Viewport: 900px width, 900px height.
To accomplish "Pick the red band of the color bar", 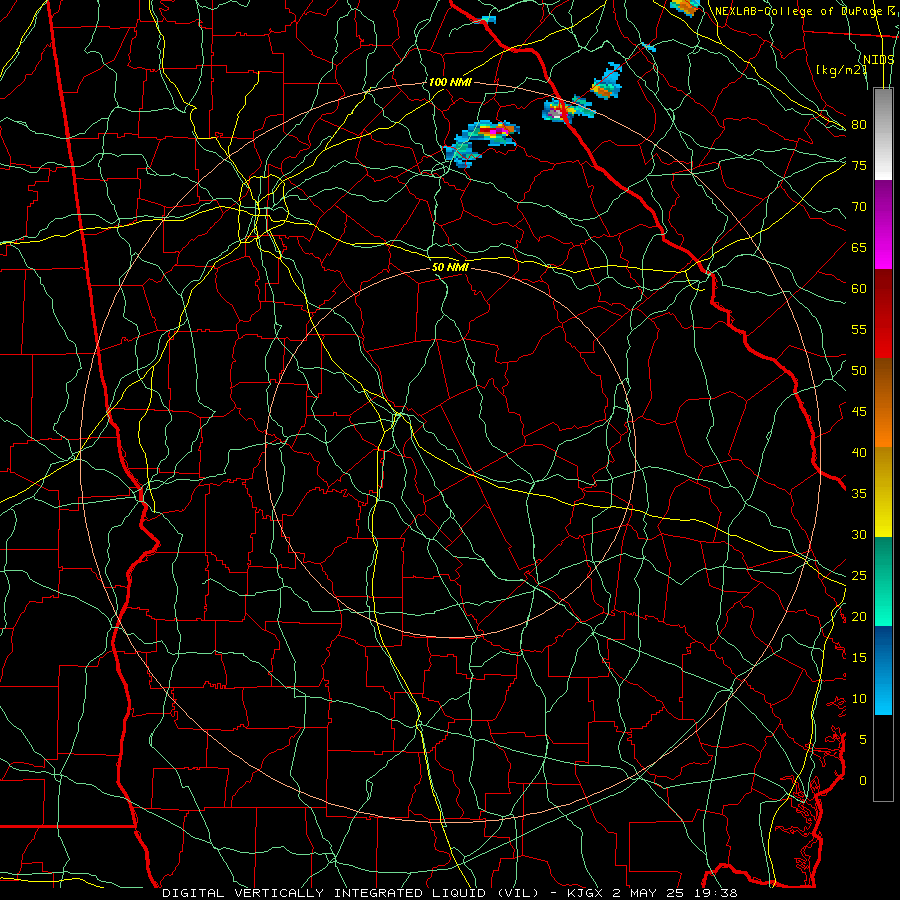I will 883,314.
